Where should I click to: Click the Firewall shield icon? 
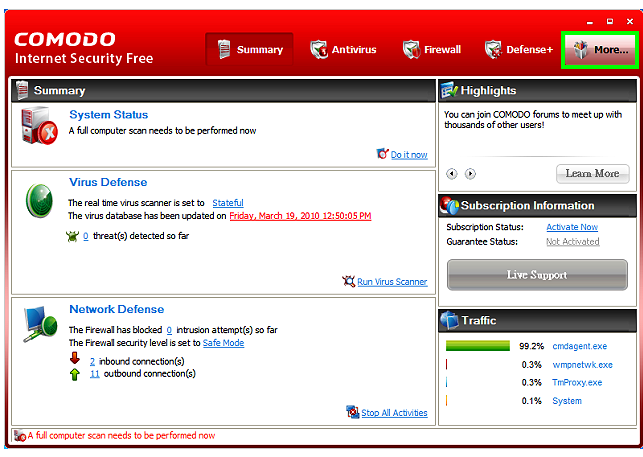(411, 50)
